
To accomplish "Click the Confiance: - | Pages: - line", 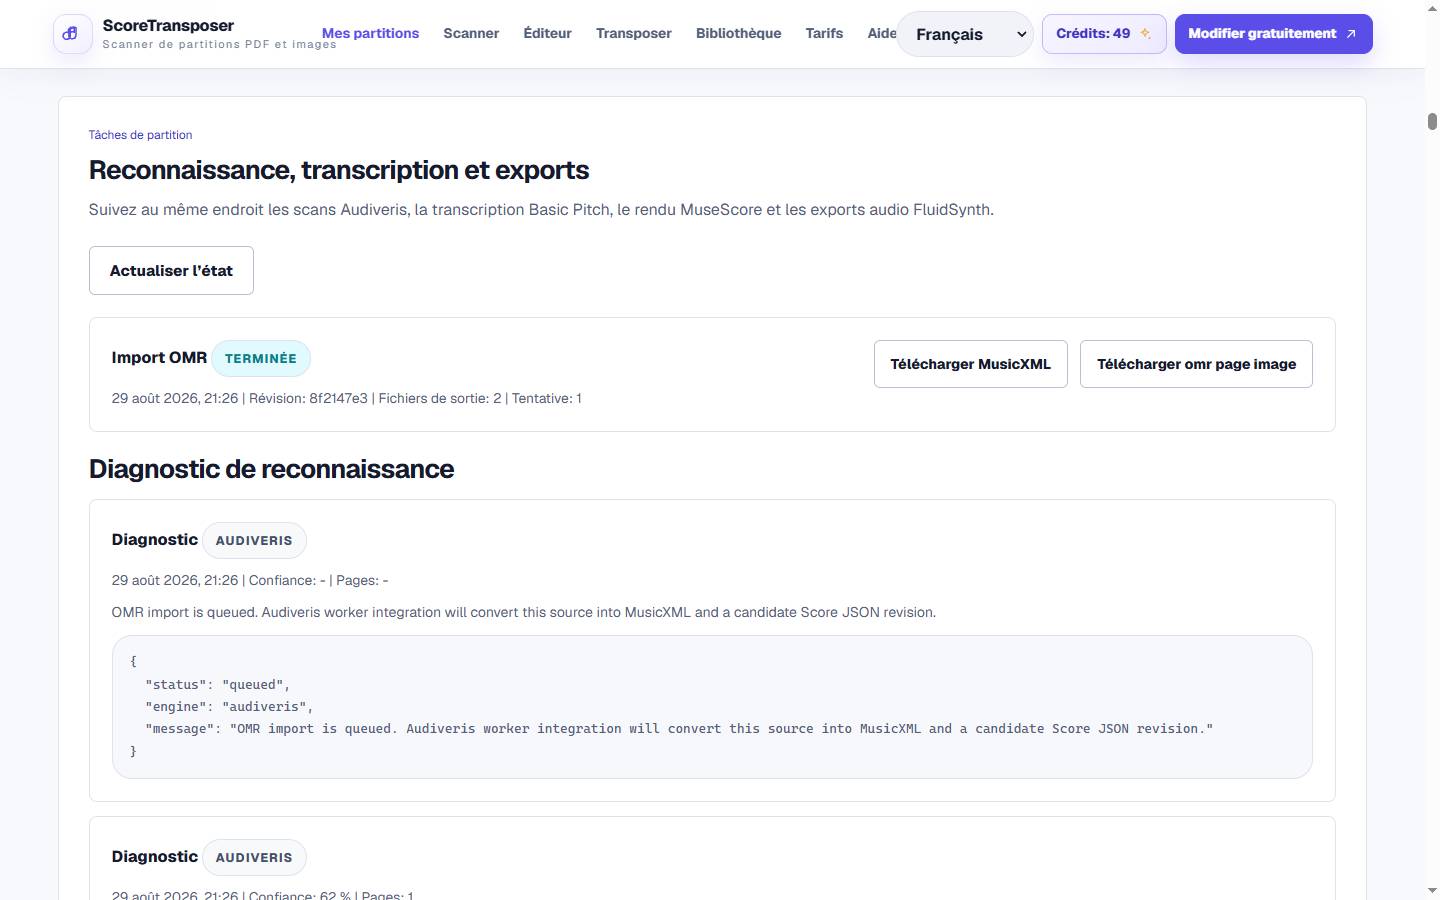I will tap(250, 580).
